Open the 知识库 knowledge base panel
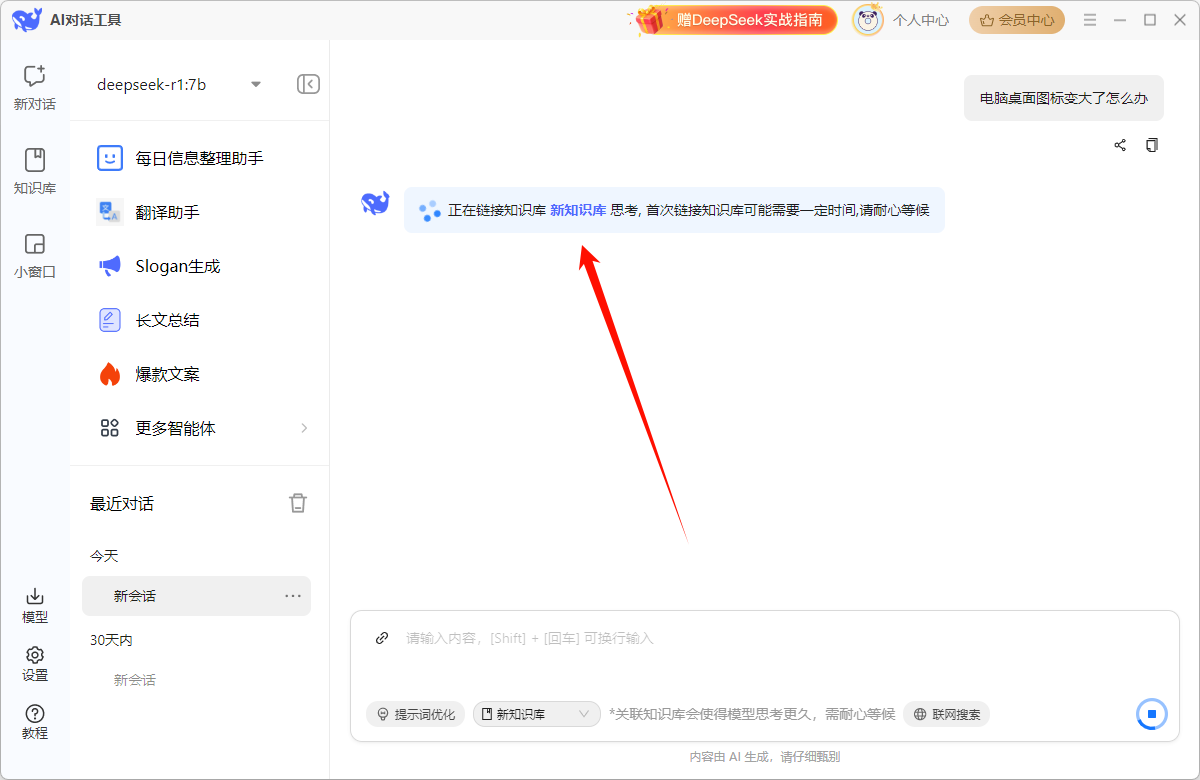 pos(34,170)
